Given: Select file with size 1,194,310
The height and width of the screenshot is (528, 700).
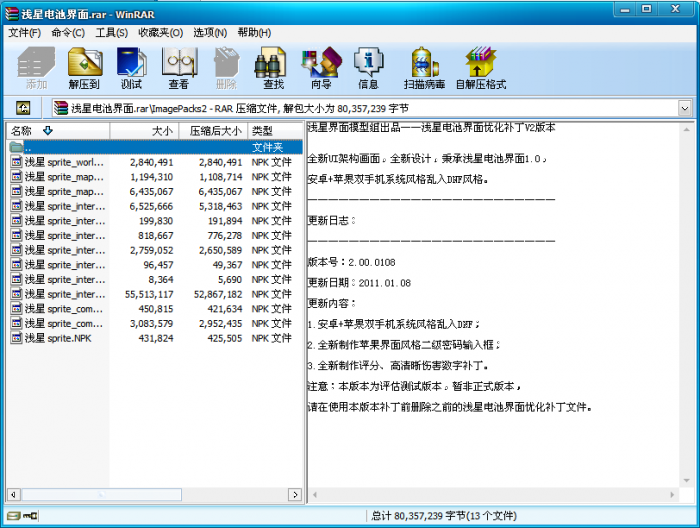Looking at the screenshot, I should click(x=155, y=177).
